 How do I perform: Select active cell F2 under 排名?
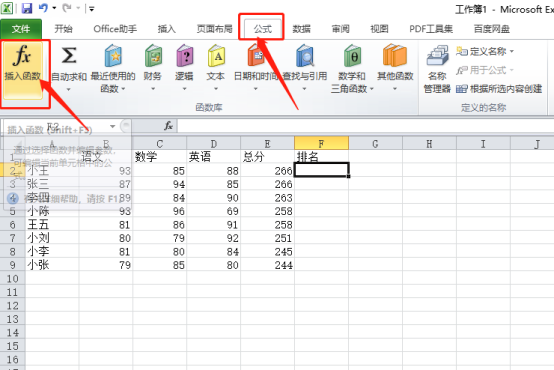322,170
